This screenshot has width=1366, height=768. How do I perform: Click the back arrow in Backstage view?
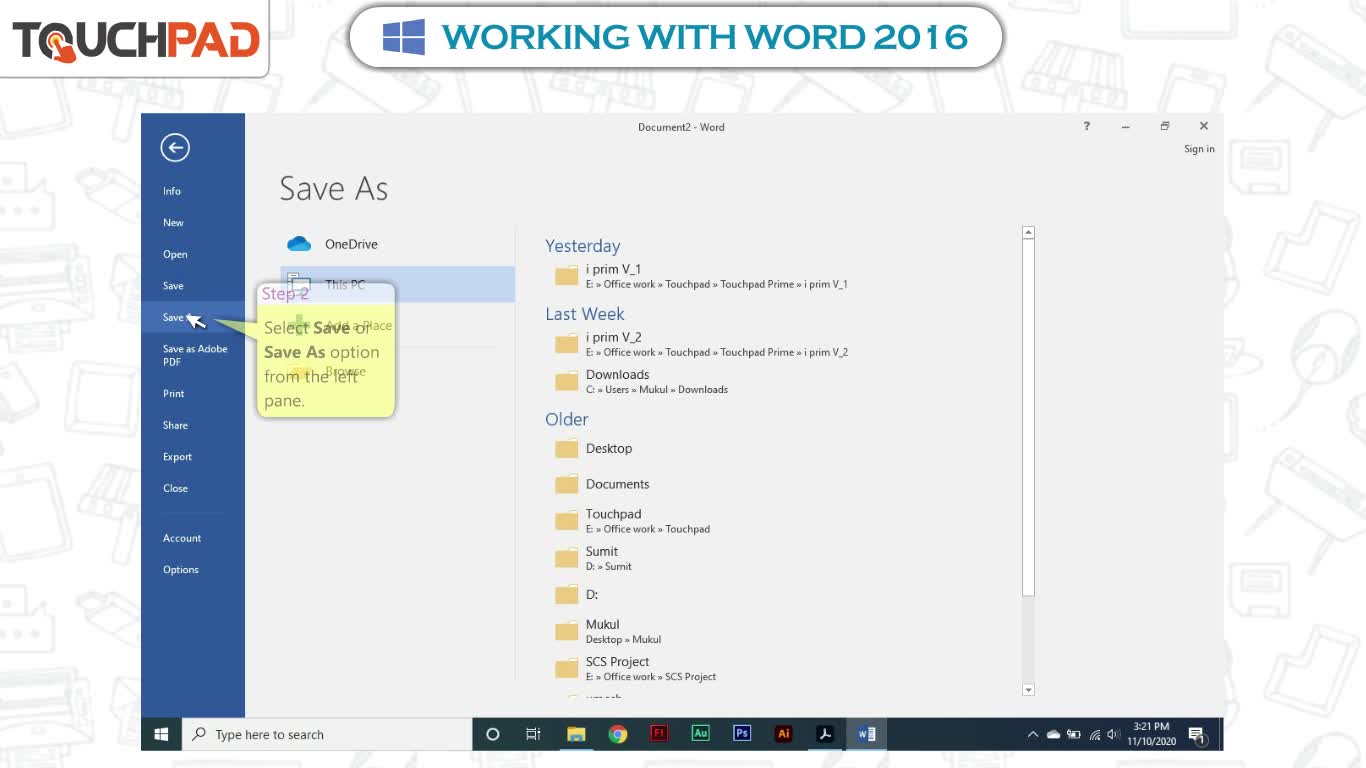pos(175,148)
